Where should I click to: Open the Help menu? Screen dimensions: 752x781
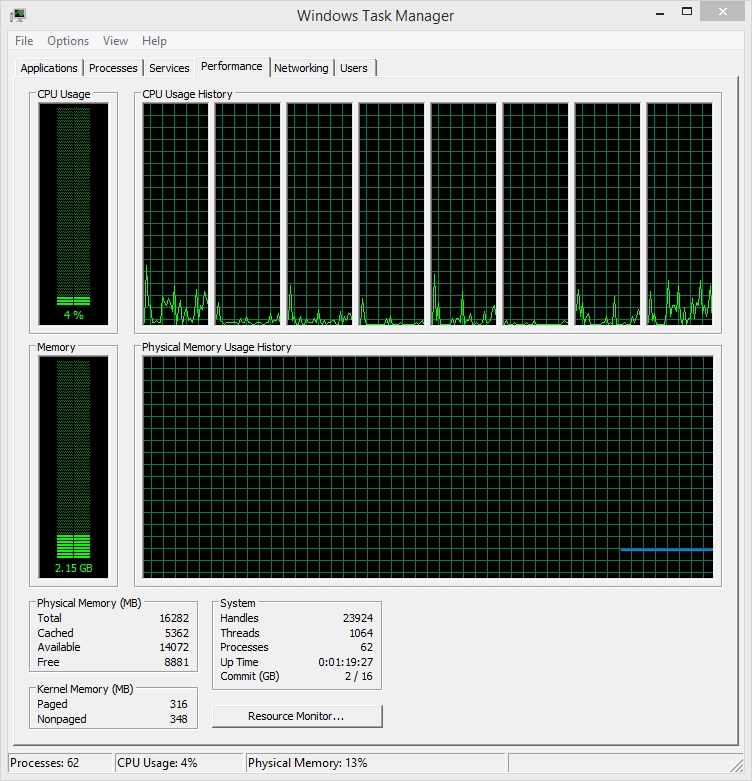[154, 41]
